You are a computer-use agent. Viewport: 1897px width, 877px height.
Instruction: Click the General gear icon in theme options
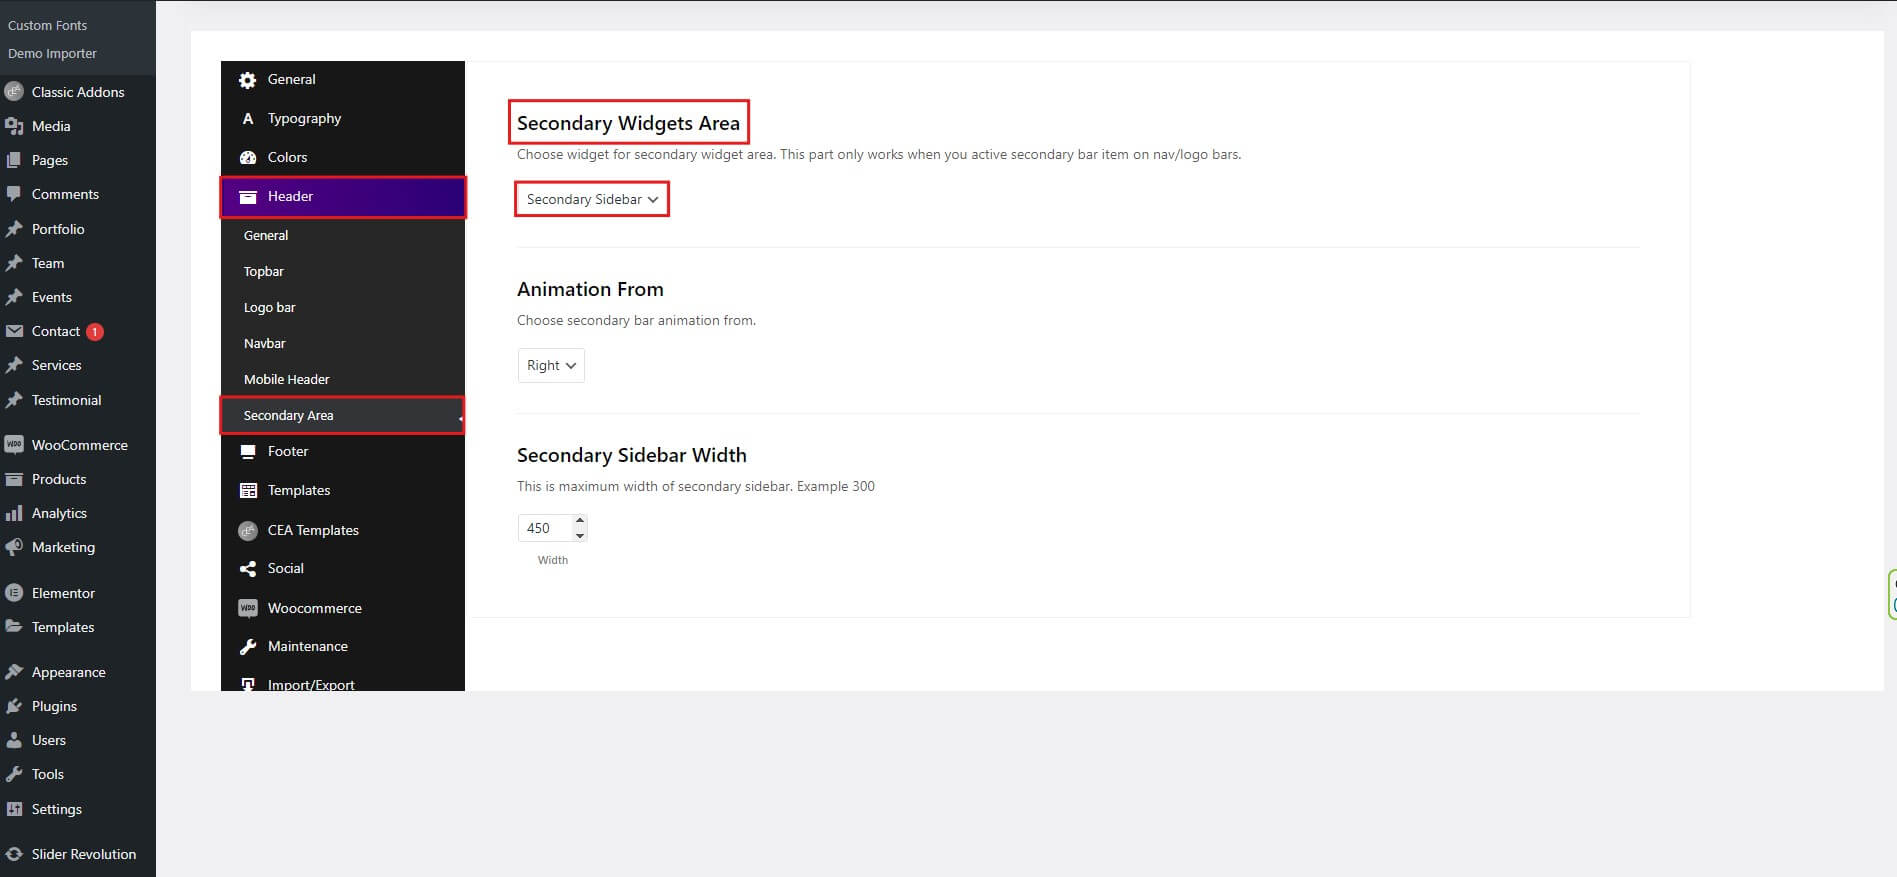(x=248, y=80)
